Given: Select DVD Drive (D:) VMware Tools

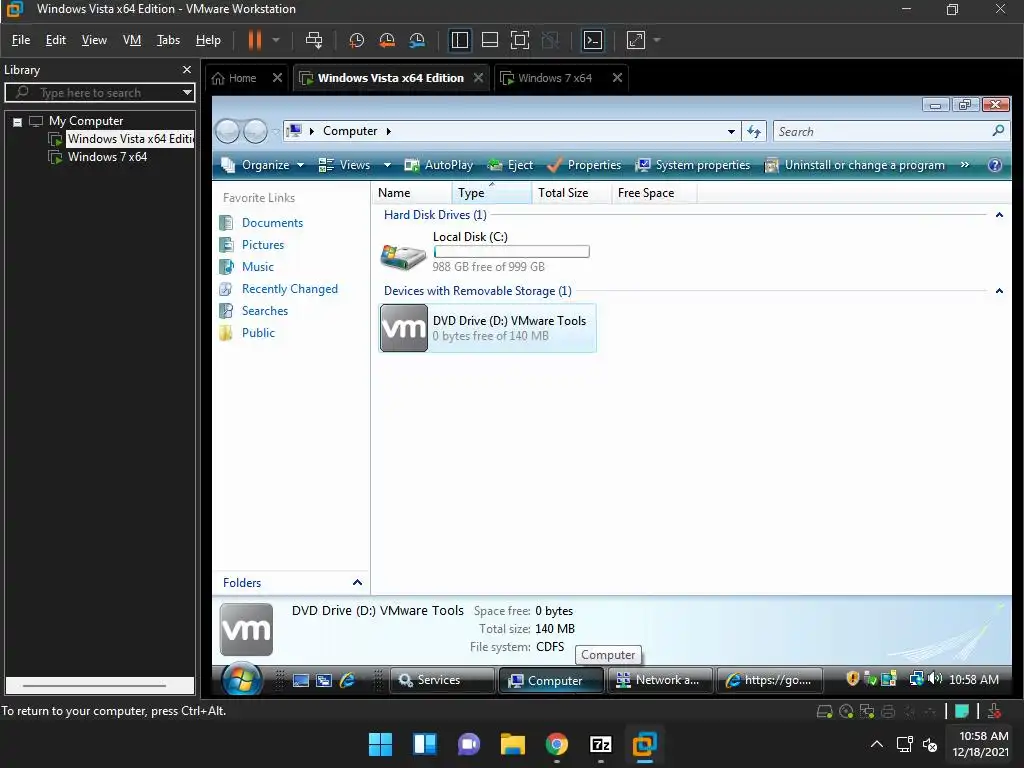Looking at the screenshot, I should pyautogui.click(x=487, y=328).
